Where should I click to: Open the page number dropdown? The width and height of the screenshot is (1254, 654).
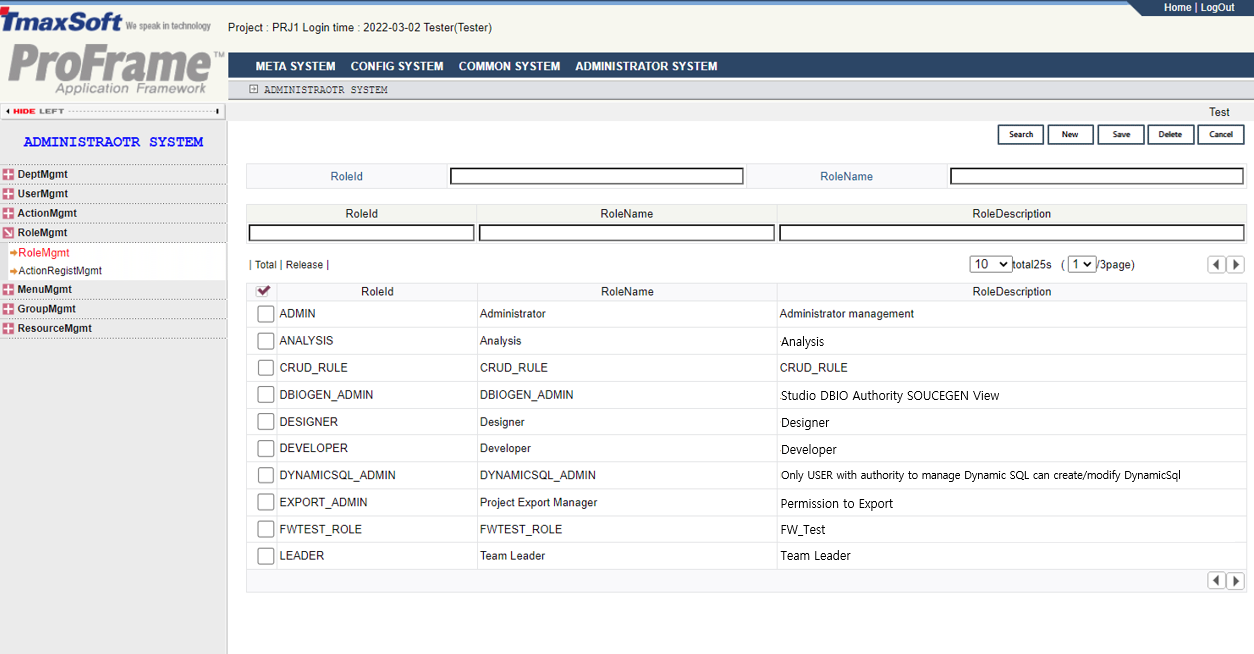click(1081, 265)
